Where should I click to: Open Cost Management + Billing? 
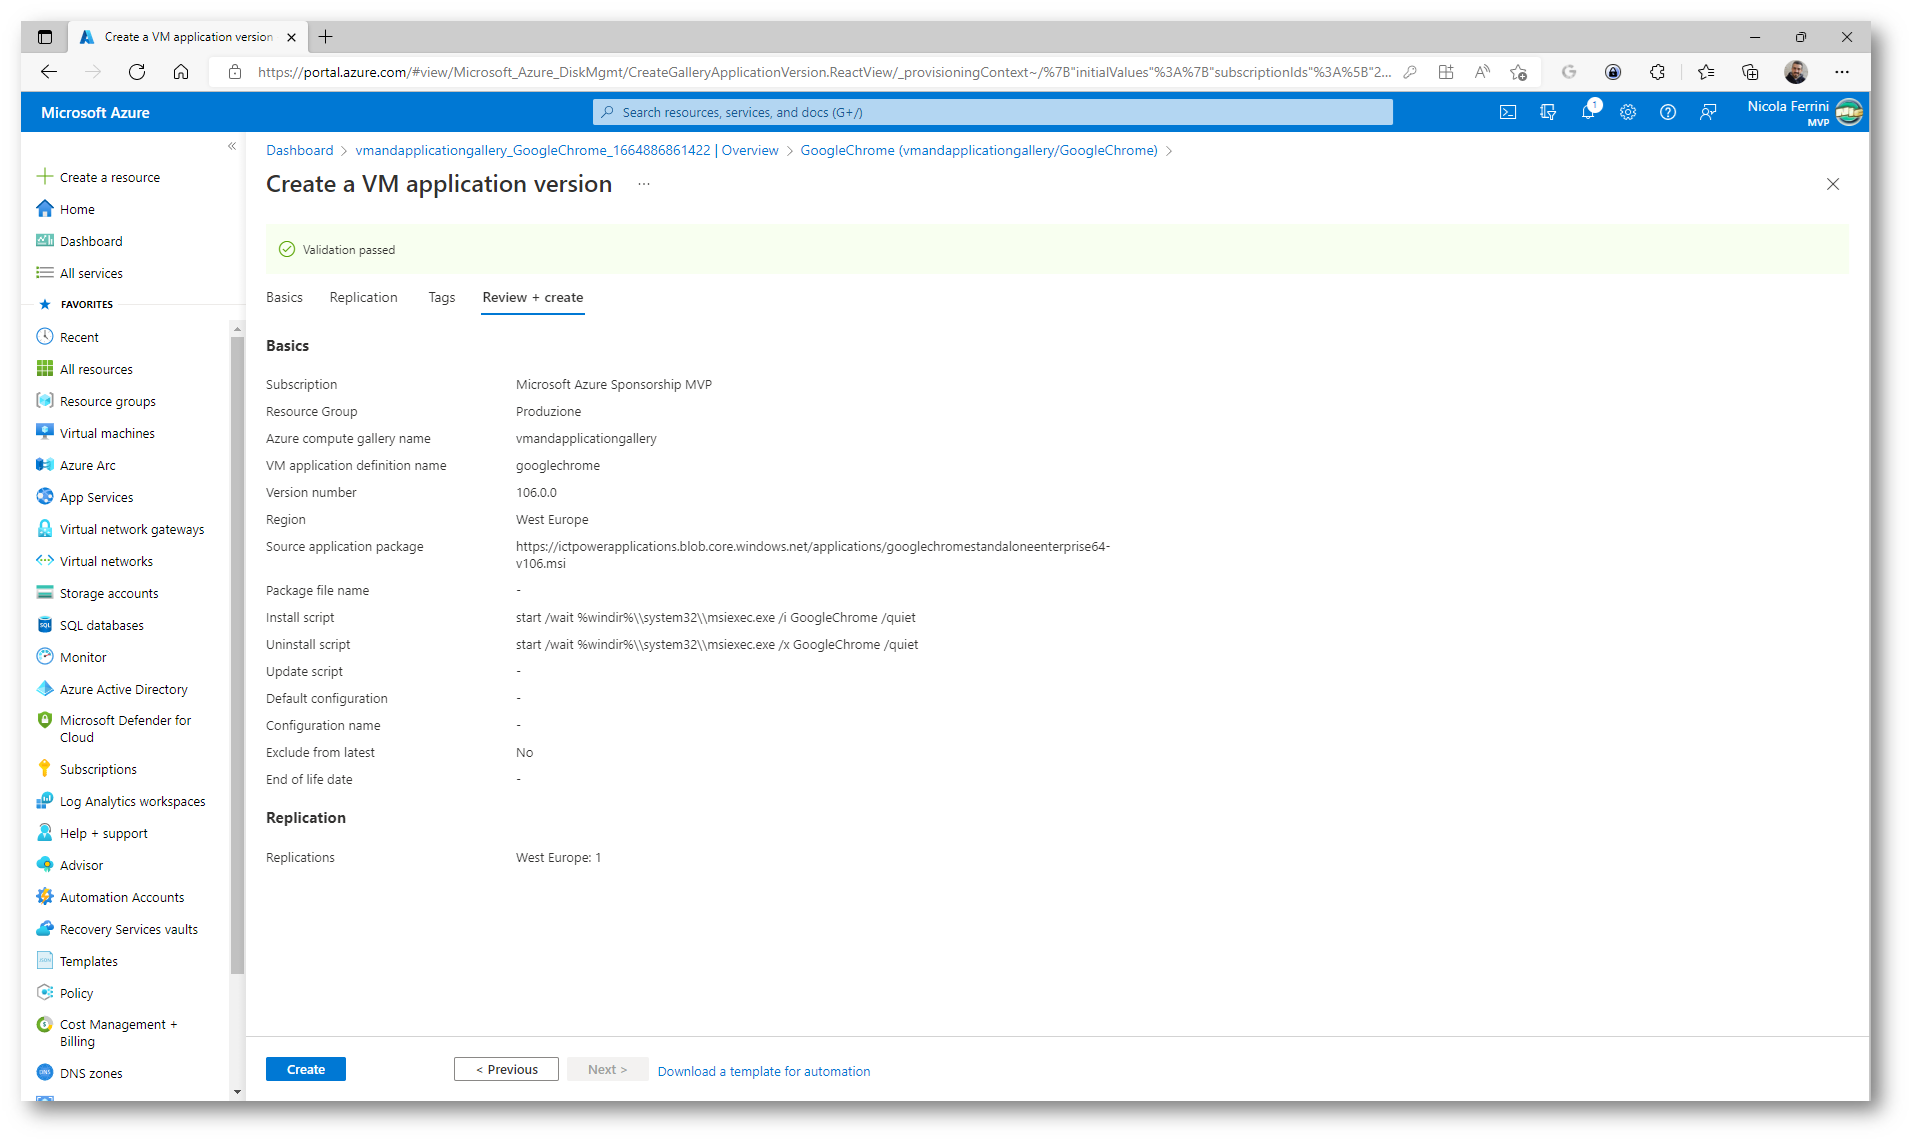coord(107,1032)
